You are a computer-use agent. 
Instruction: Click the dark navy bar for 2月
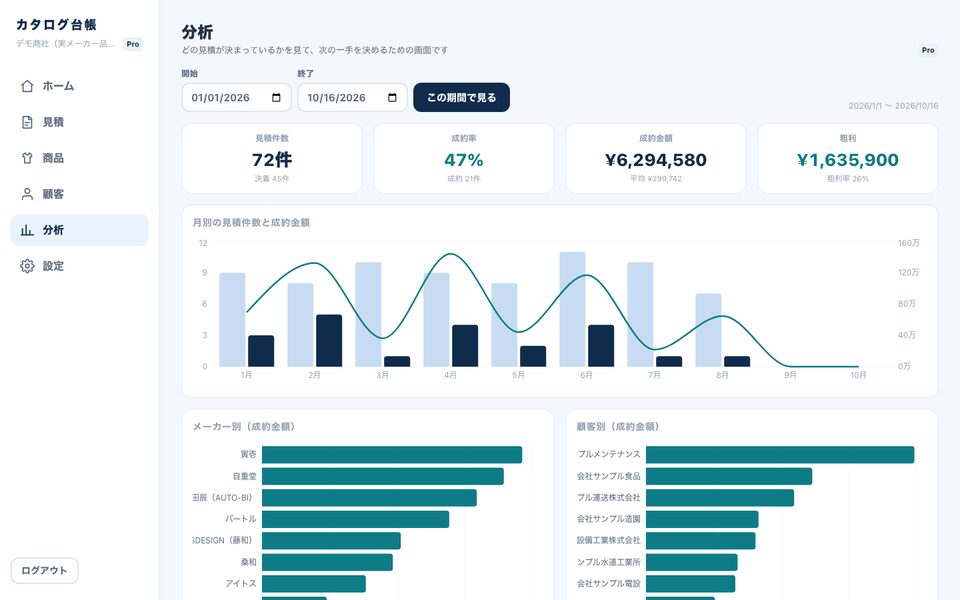[x=329, y=340]
